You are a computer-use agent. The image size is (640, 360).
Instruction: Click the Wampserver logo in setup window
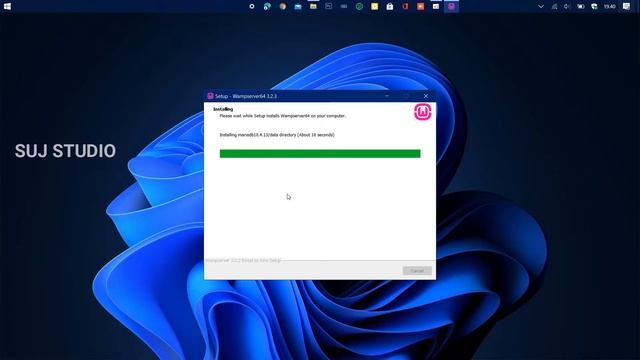(423, 112)
